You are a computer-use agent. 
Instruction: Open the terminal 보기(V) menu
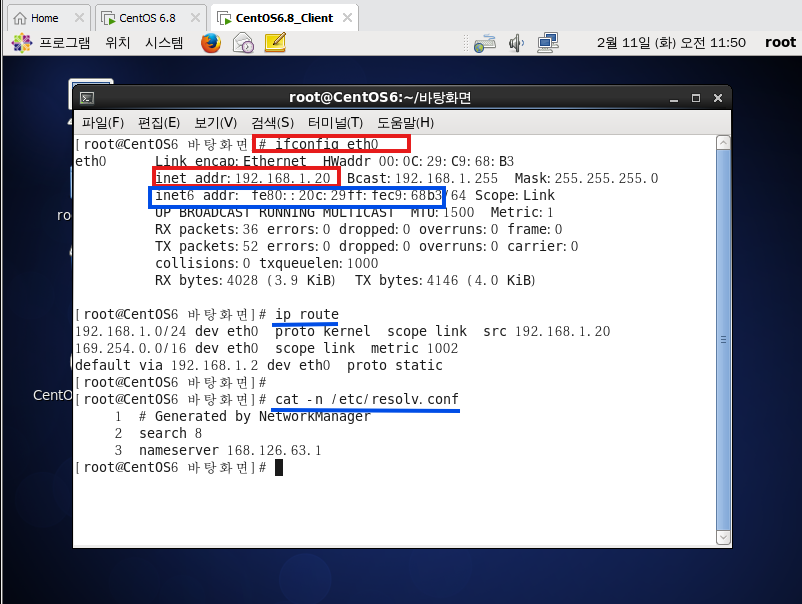tap(215, 123)
